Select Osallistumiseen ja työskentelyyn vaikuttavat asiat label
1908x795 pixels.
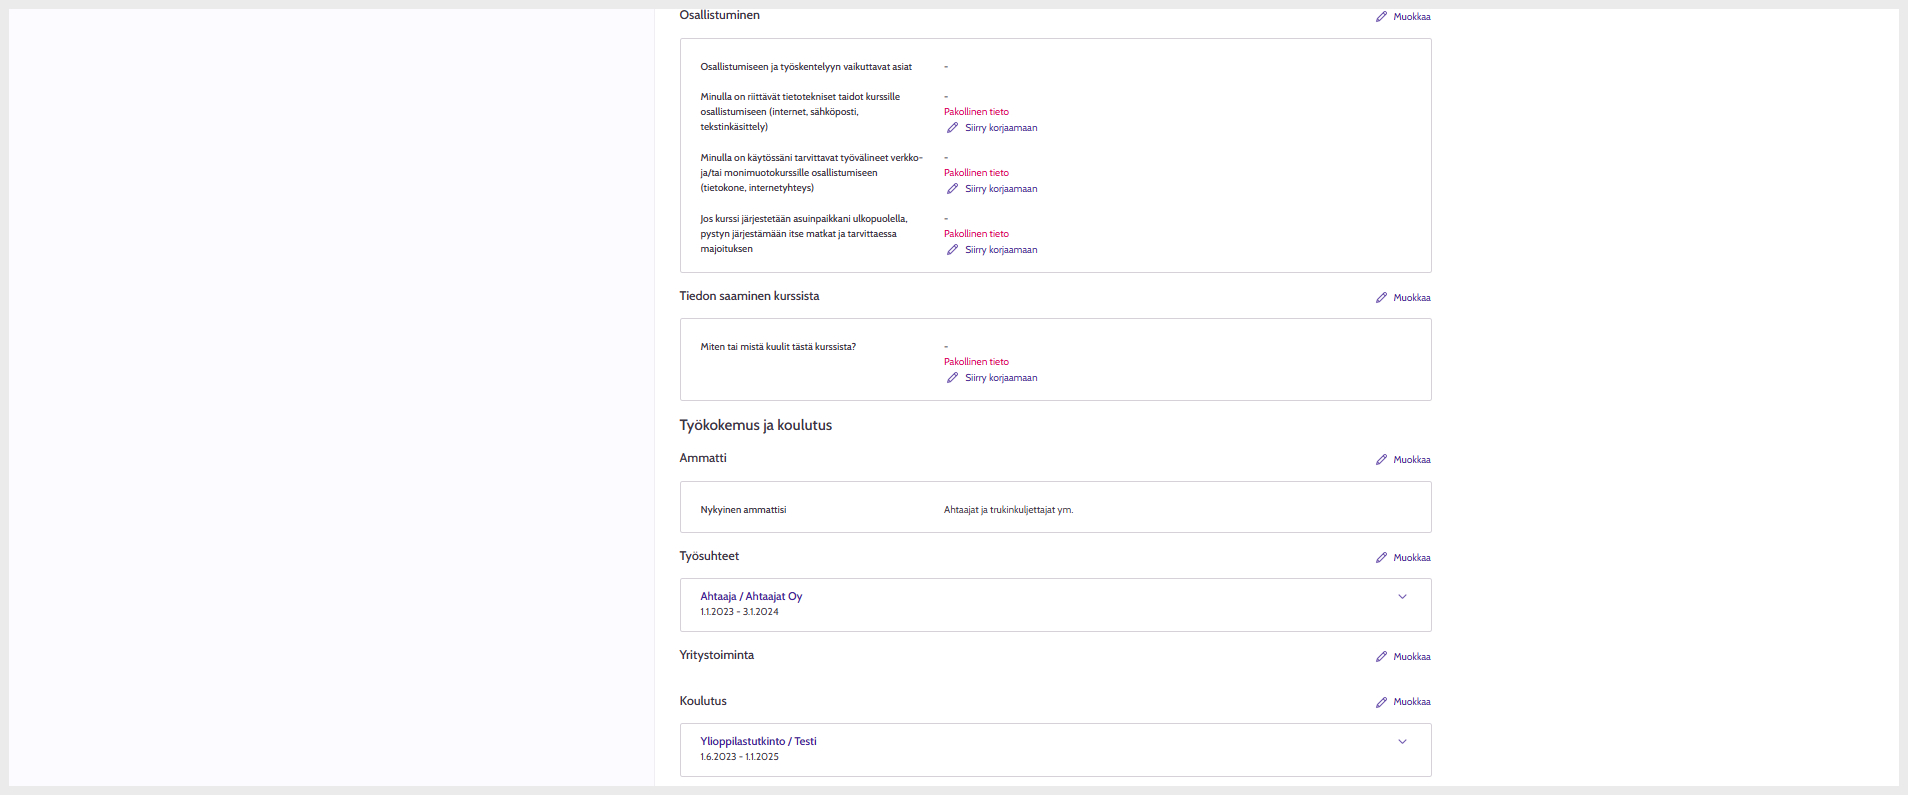tap(806, 67)
